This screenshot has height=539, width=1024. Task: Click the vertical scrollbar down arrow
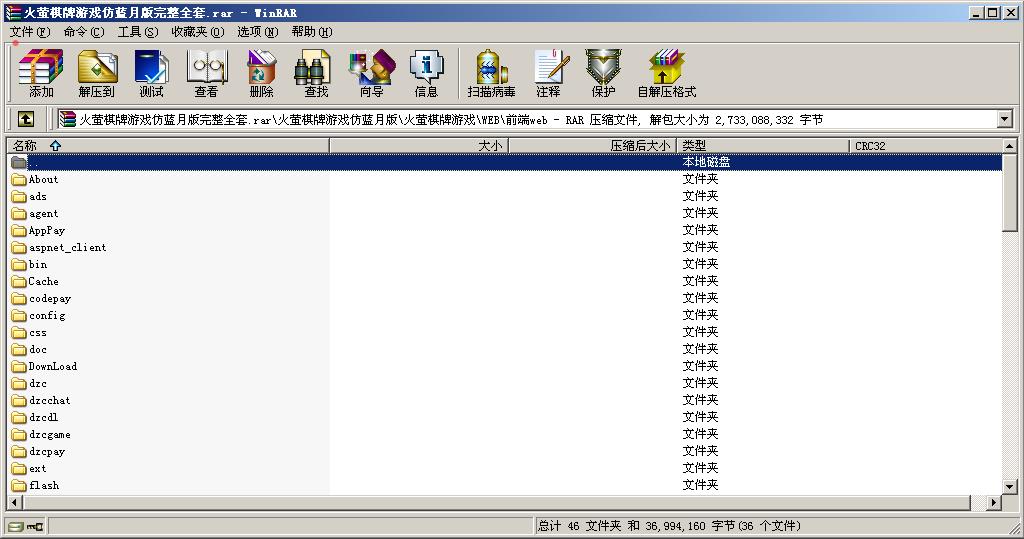click(x=1010, y=486)
